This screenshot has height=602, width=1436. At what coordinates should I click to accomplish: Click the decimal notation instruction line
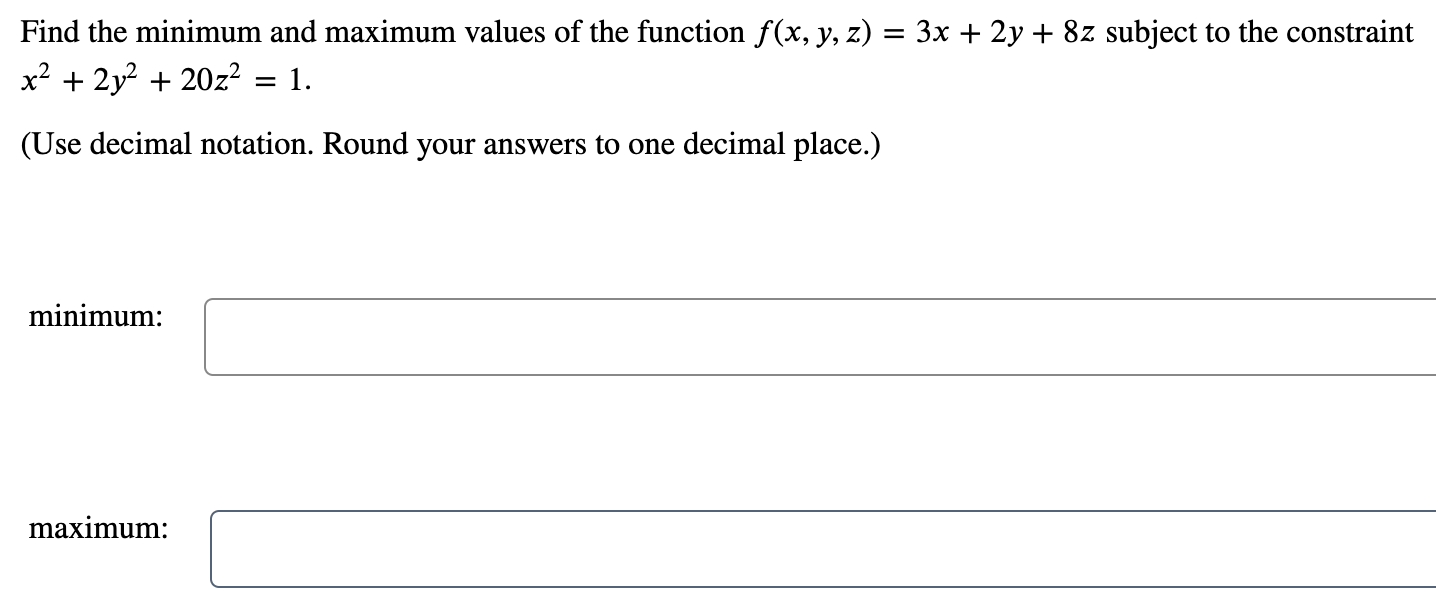pyautogui.click(x=450, y=144)
